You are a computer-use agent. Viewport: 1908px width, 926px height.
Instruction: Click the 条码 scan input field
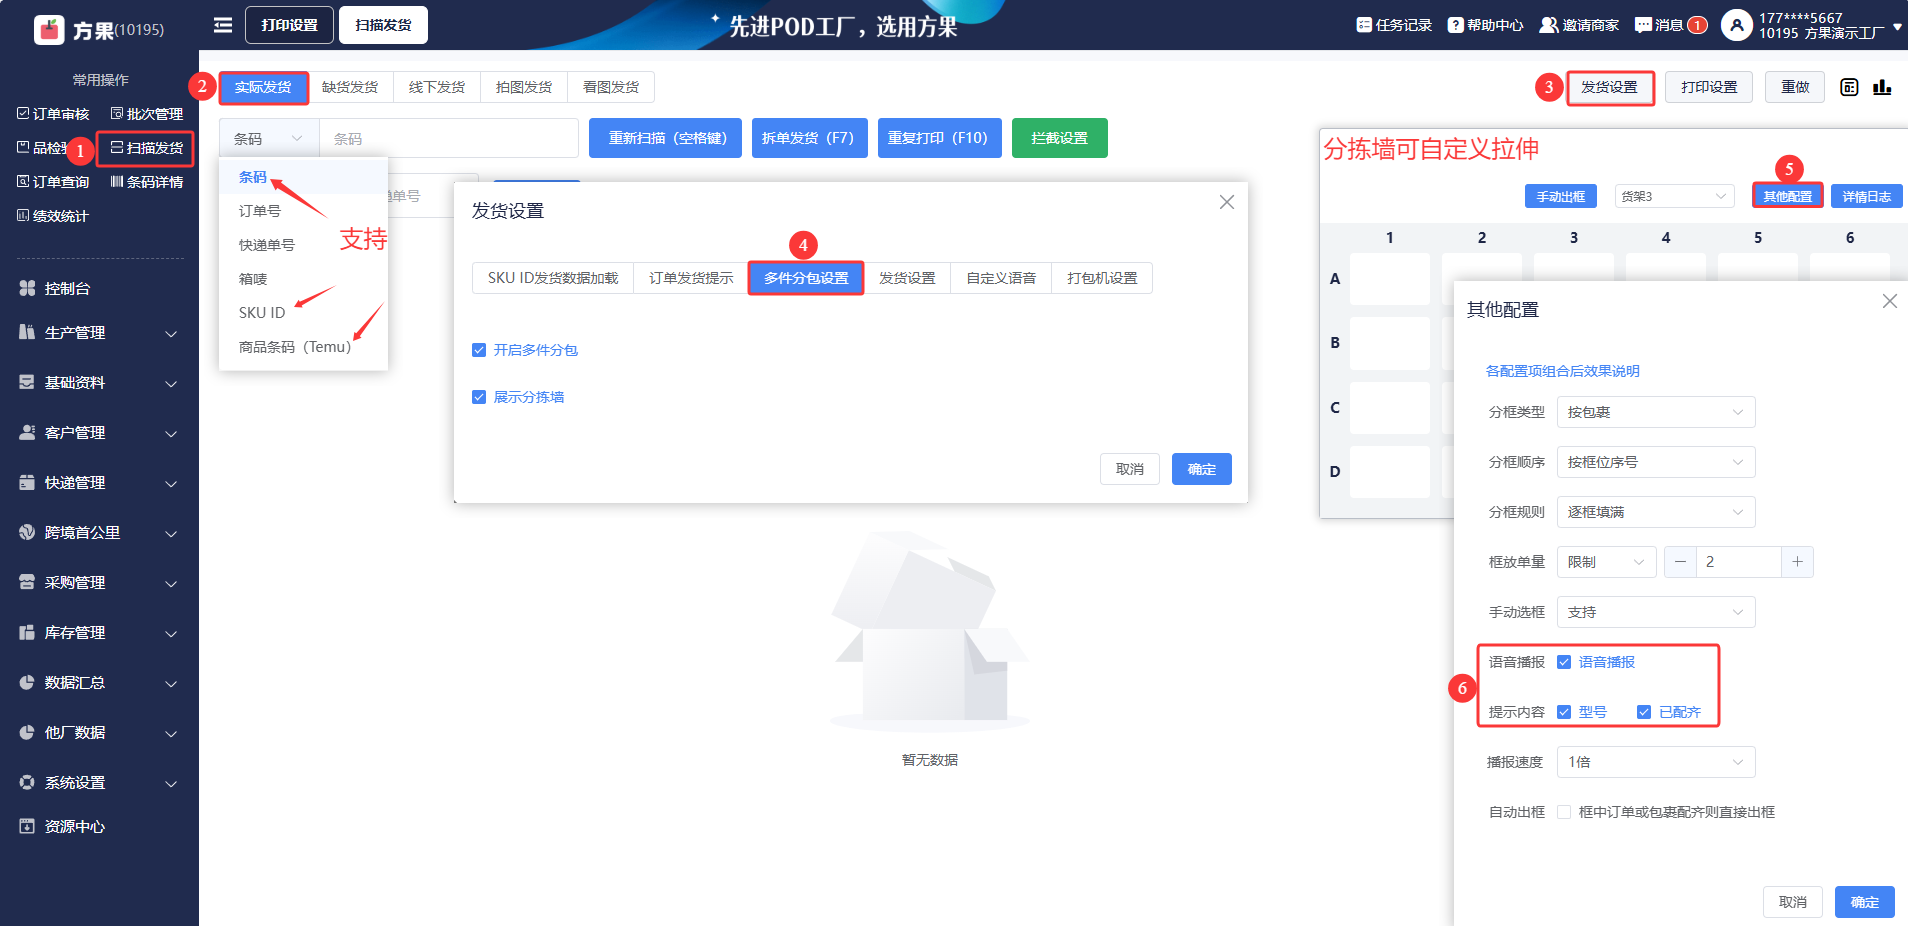(x=449, y=139)
